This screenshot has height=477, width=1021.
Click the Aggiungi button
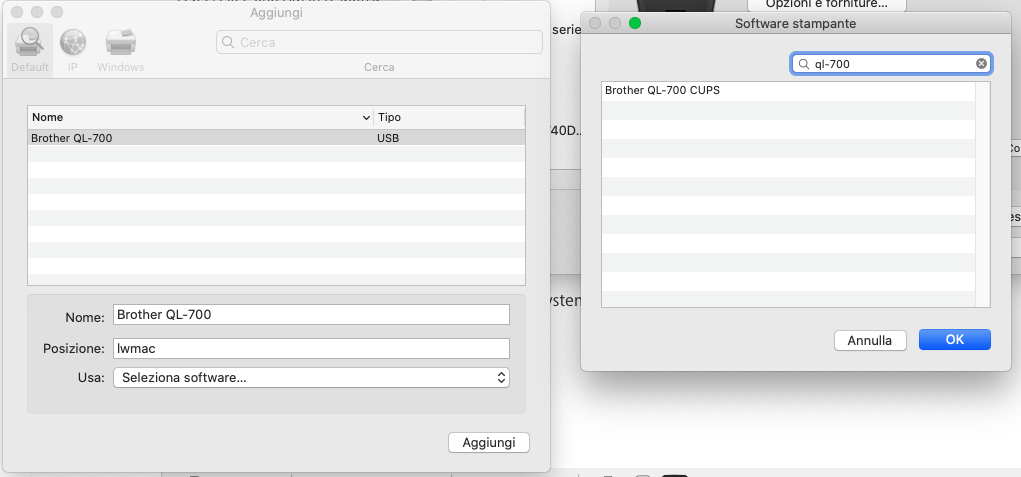click(x=489, y=443)
